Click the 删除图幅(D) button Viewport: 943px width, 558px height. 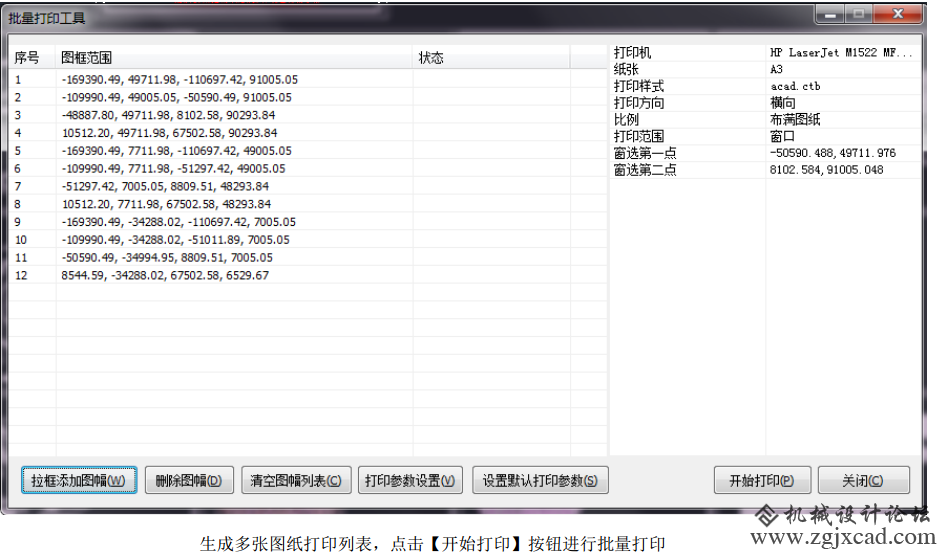click(189, 480)
